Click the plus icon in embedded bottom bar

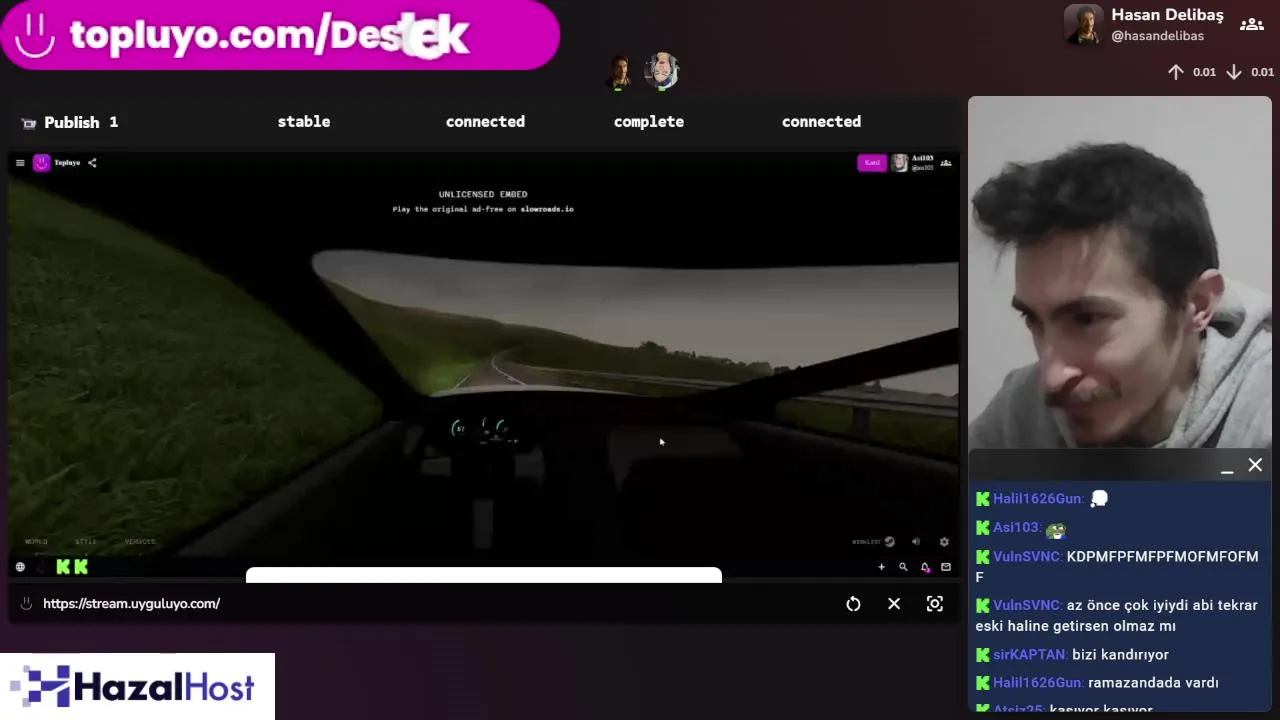point(881,567)
